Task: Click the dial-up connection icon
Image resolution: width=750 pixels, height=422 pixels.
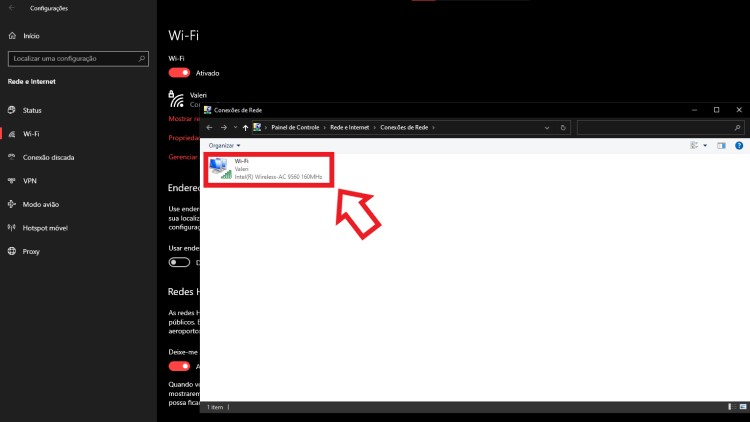Action: click(x=12, y=157)
